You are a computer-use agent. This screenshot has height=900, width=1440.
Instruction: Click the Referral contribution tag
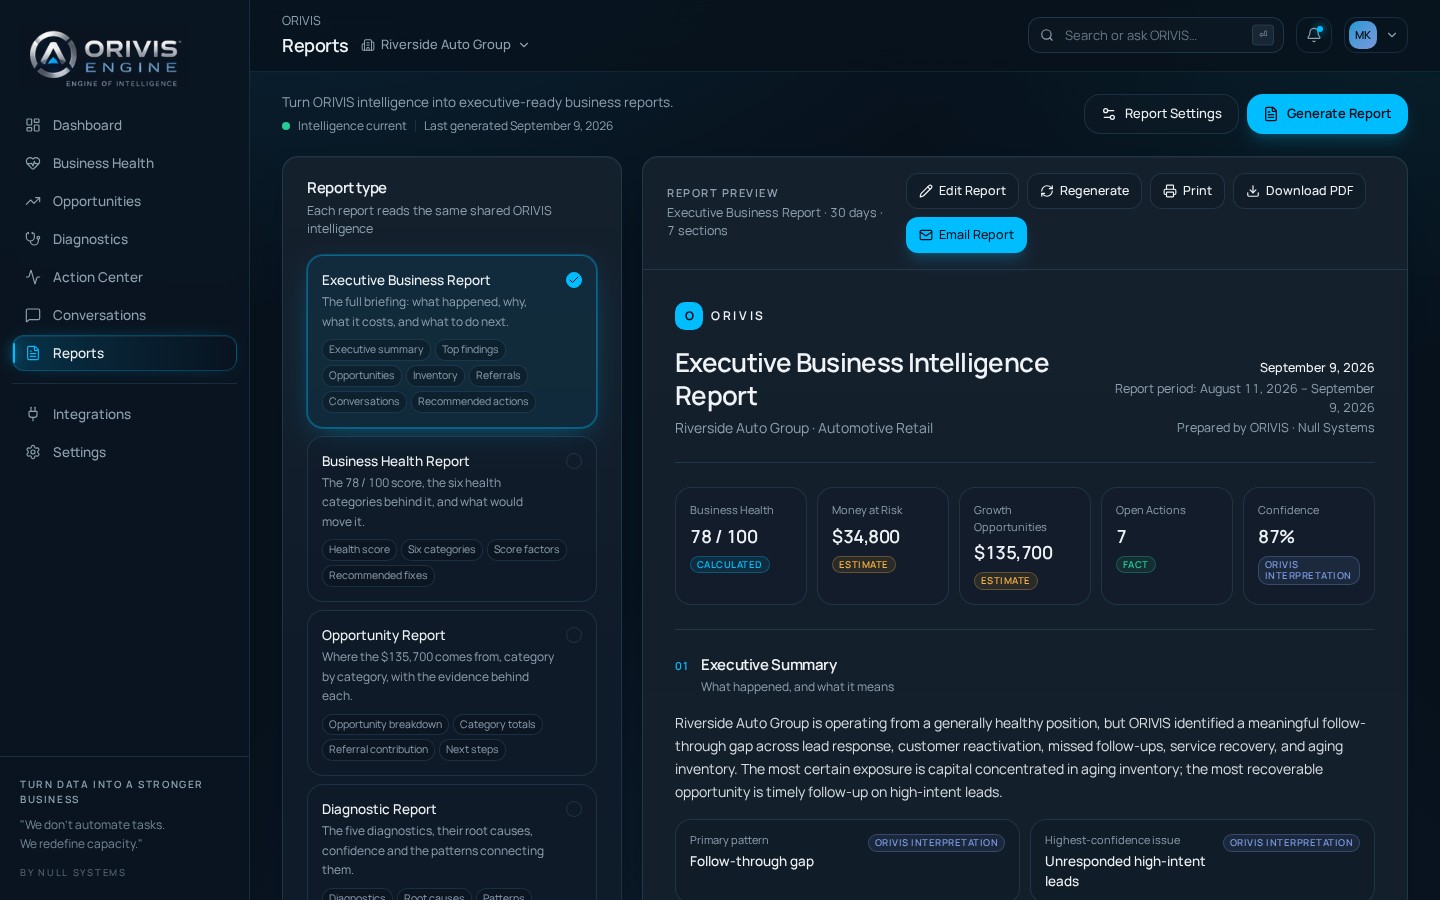point(378,750)
